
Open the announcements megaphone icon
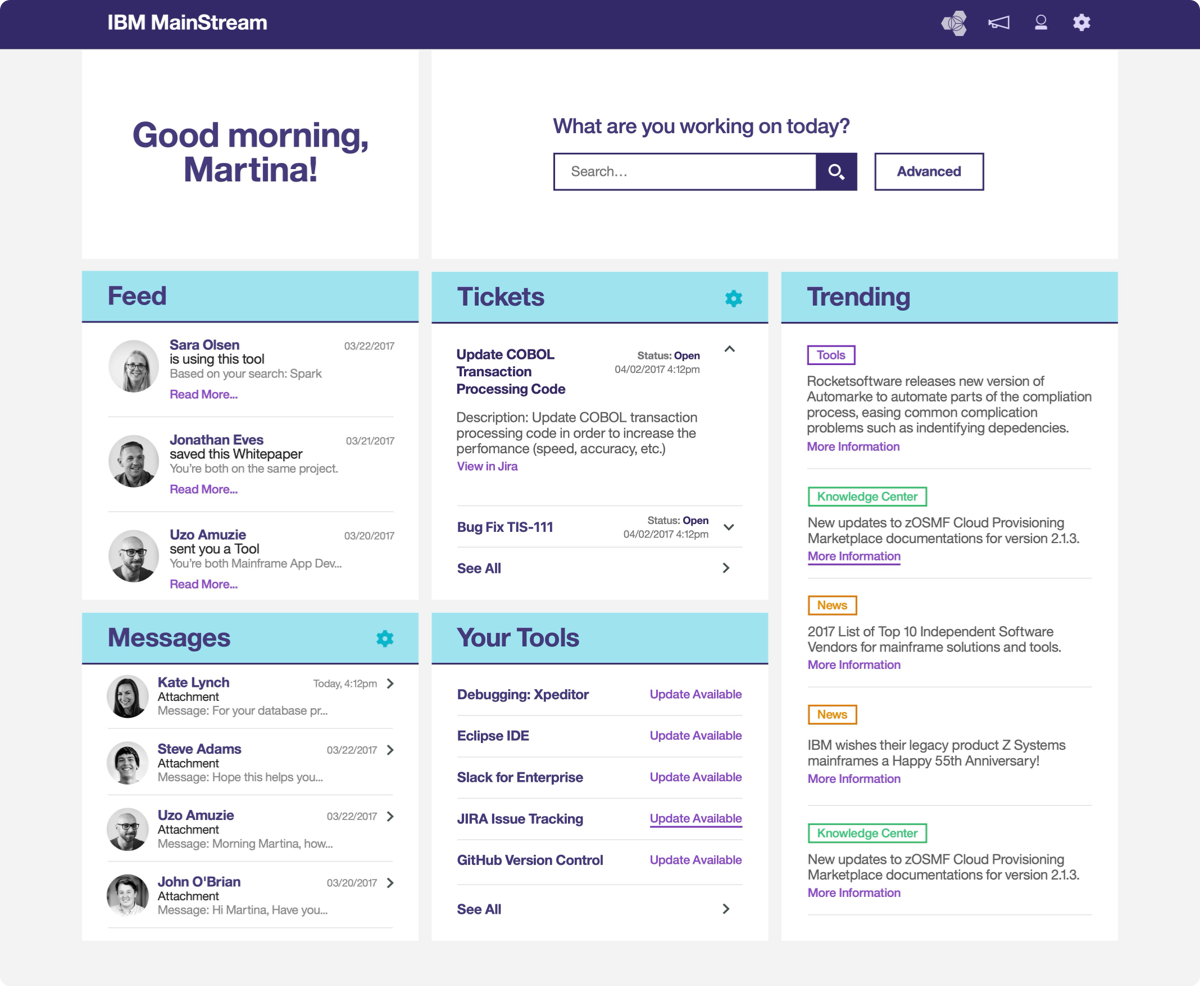pyautogui.click(x=998, y=23)
